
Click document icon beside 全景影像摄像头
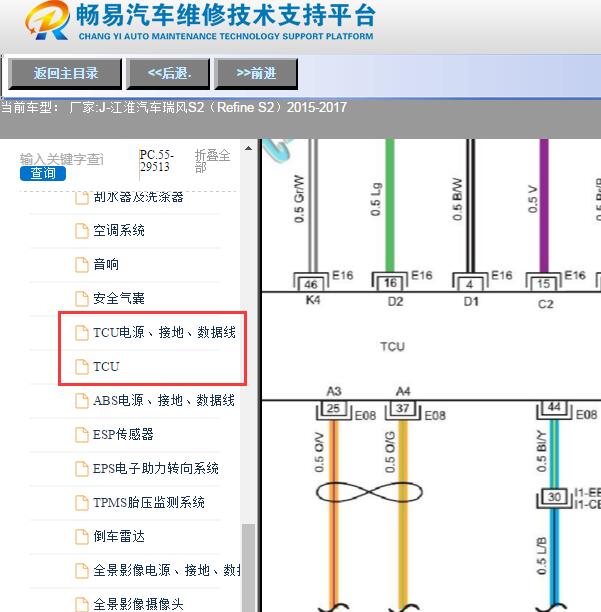(x=82, y=604)
